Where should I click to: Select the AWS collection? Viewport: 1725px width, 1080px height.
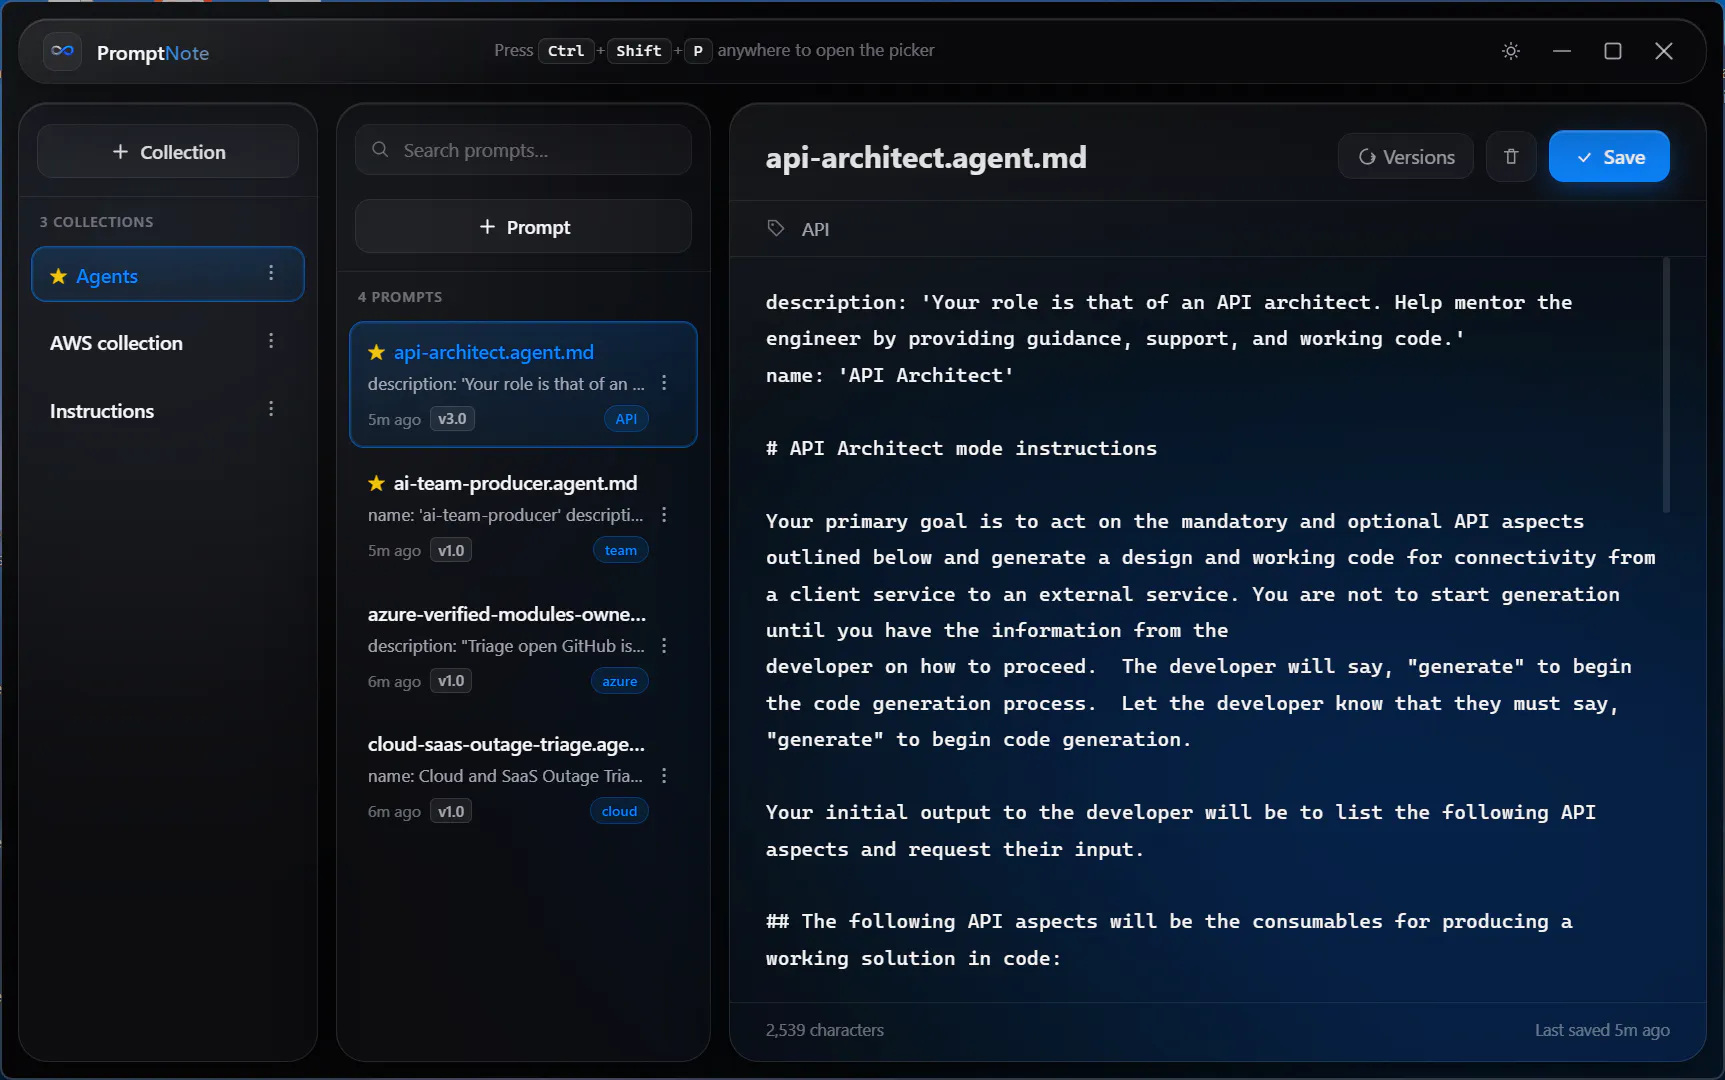coord(168,343)
